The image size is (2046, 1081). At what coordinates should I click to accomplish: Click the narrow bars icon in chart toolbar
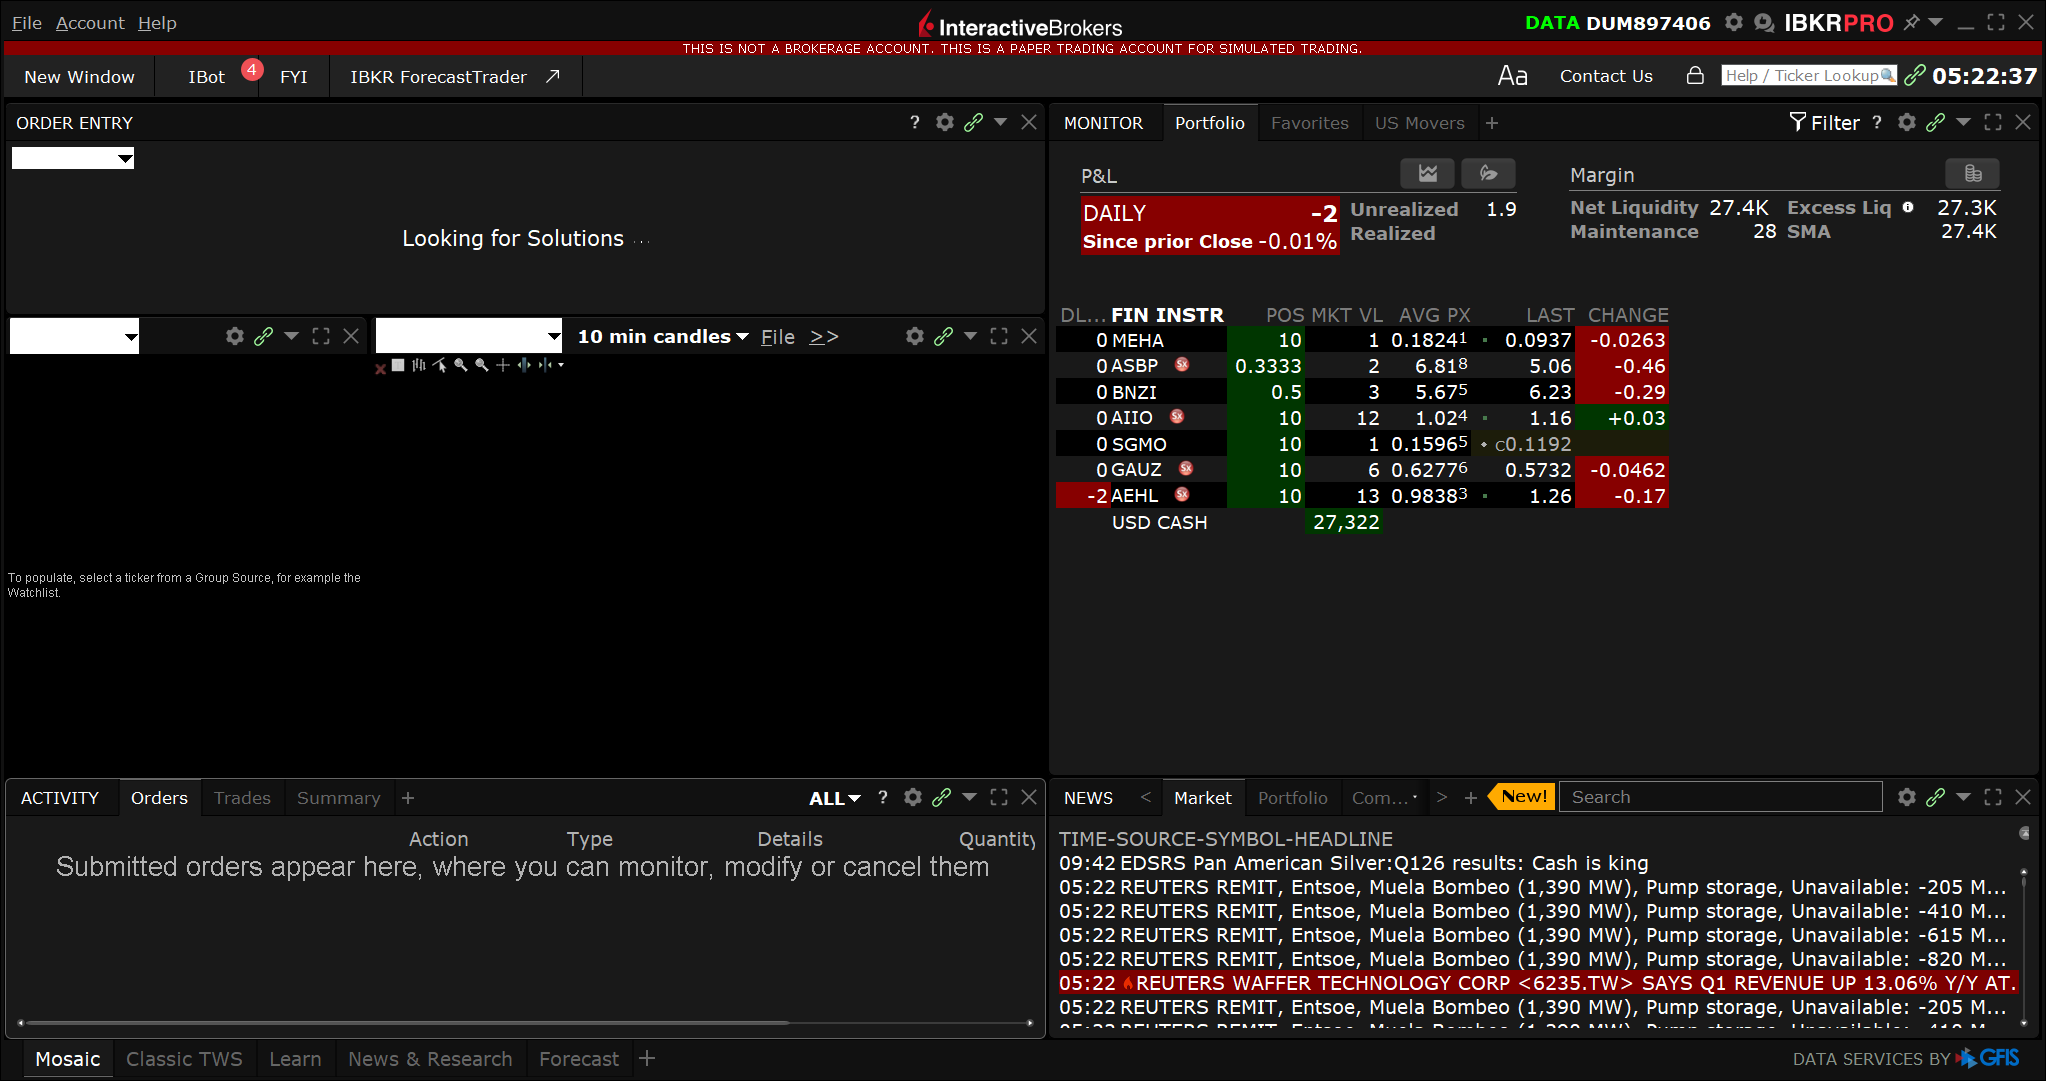pos(544,365)
